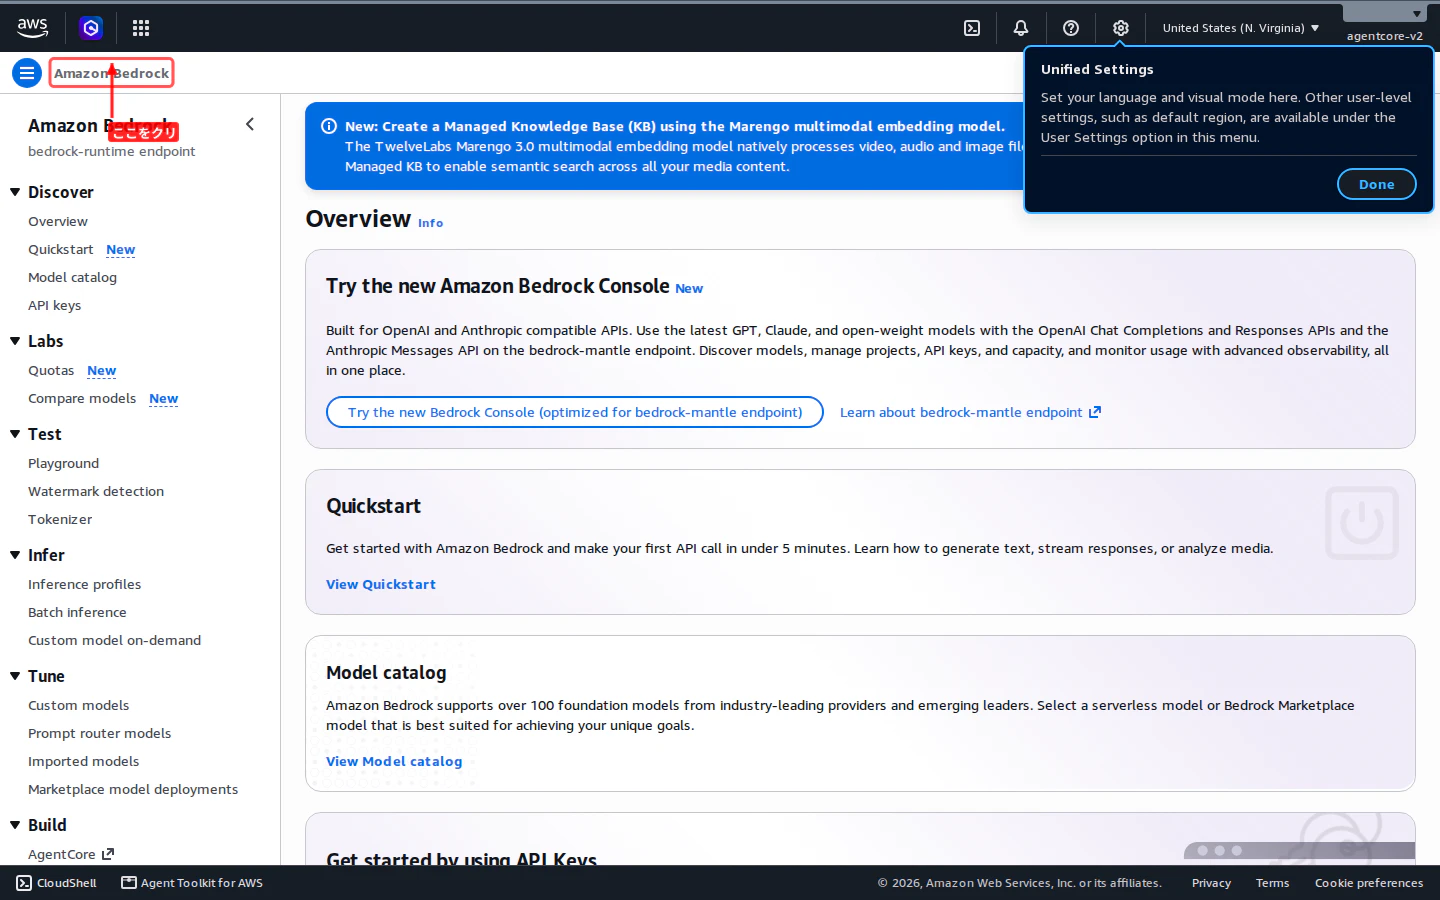This screenshot has height=900, width=1440.
Task: Collapse the Tune section
Action: tap(15, 676)
